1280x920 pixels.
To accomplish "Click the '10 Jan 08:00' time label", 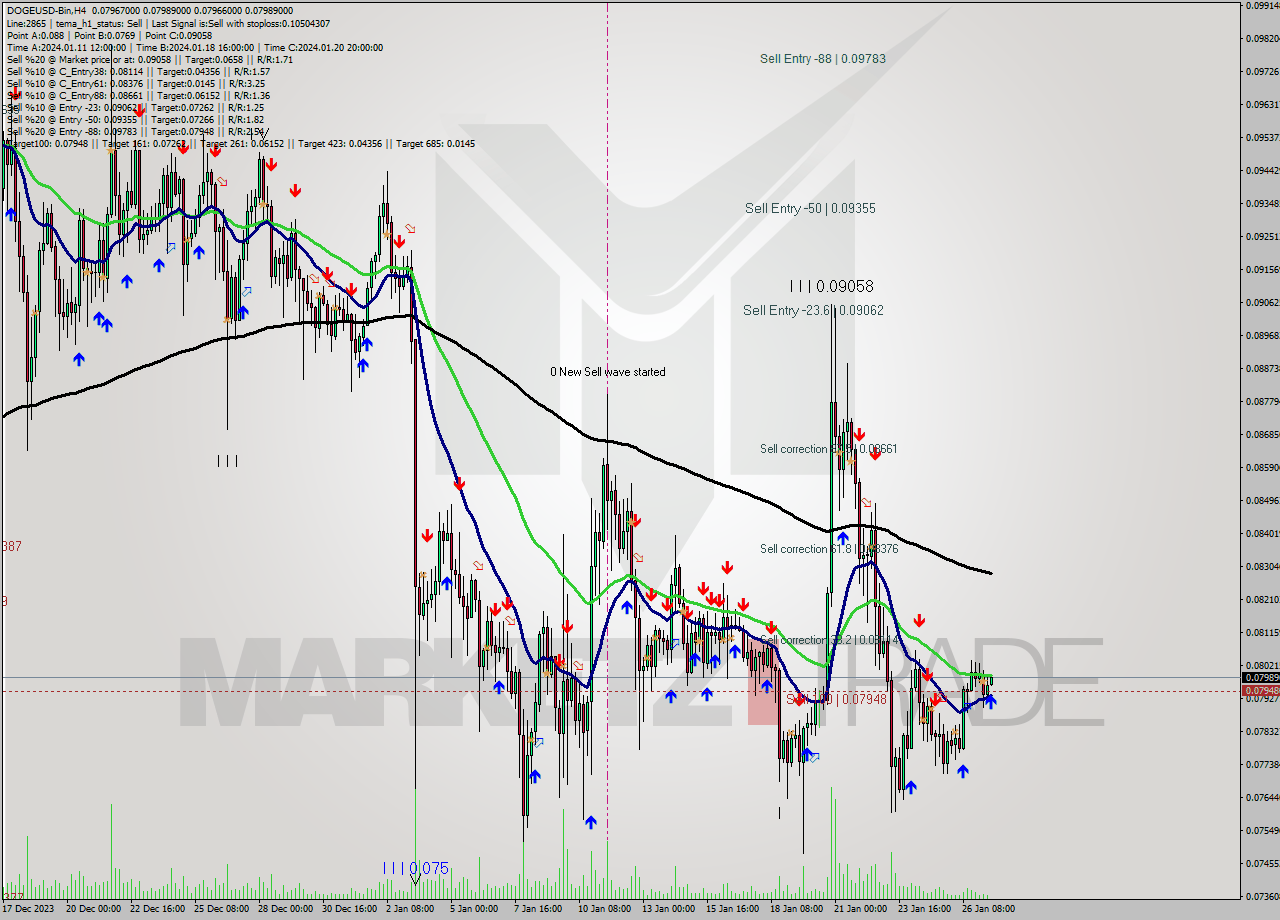I will pyautogui.click(x=605, y=909).
